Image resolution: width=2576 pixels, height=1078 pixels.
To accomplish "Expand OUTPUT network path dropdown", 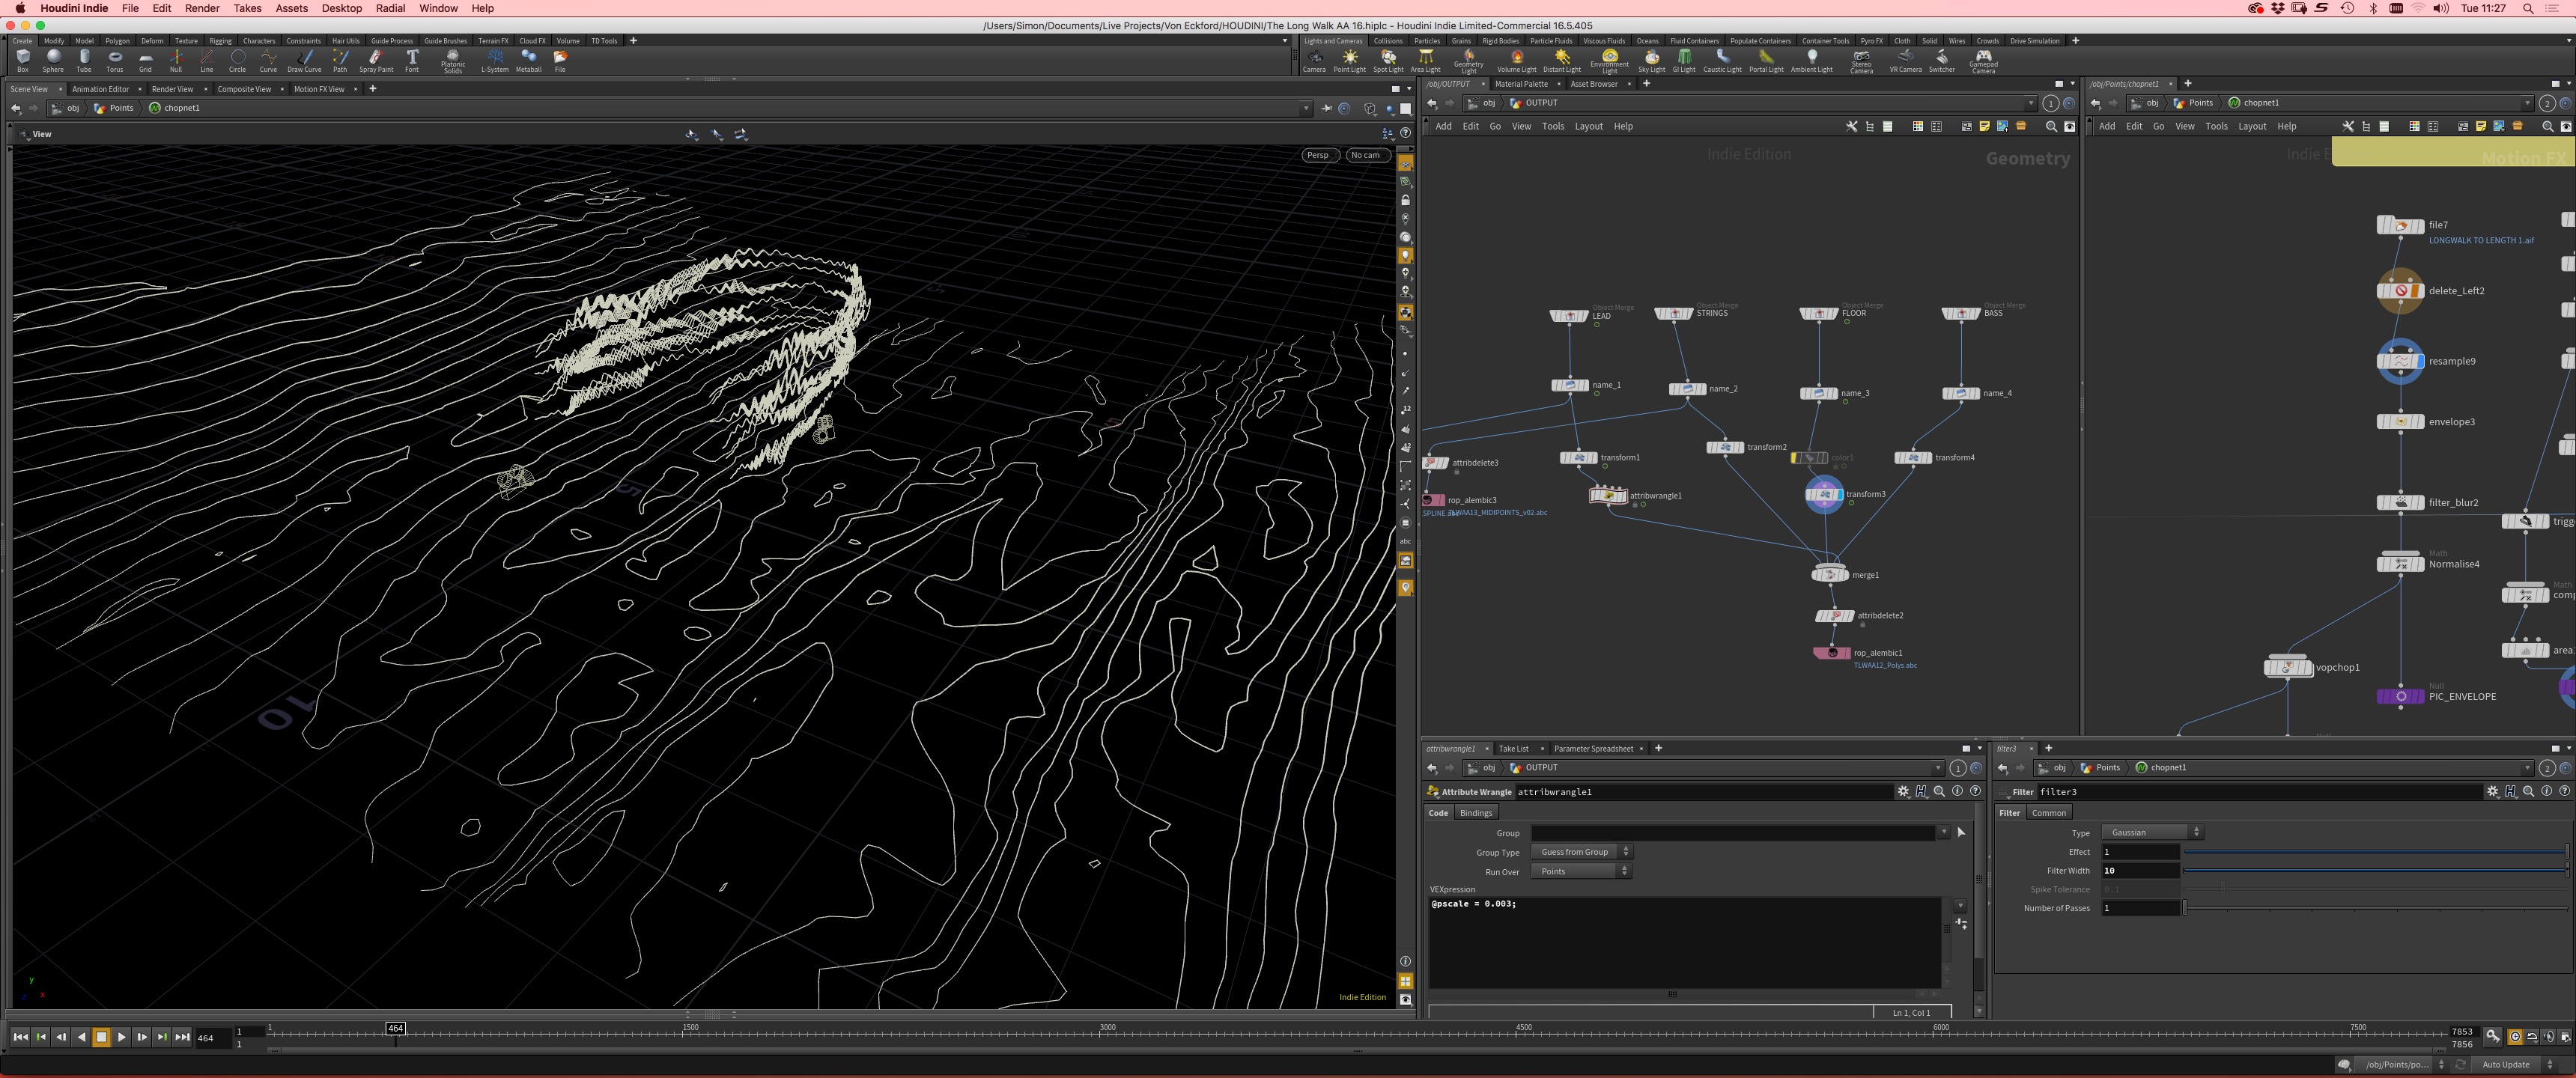I will [2030, 103].
